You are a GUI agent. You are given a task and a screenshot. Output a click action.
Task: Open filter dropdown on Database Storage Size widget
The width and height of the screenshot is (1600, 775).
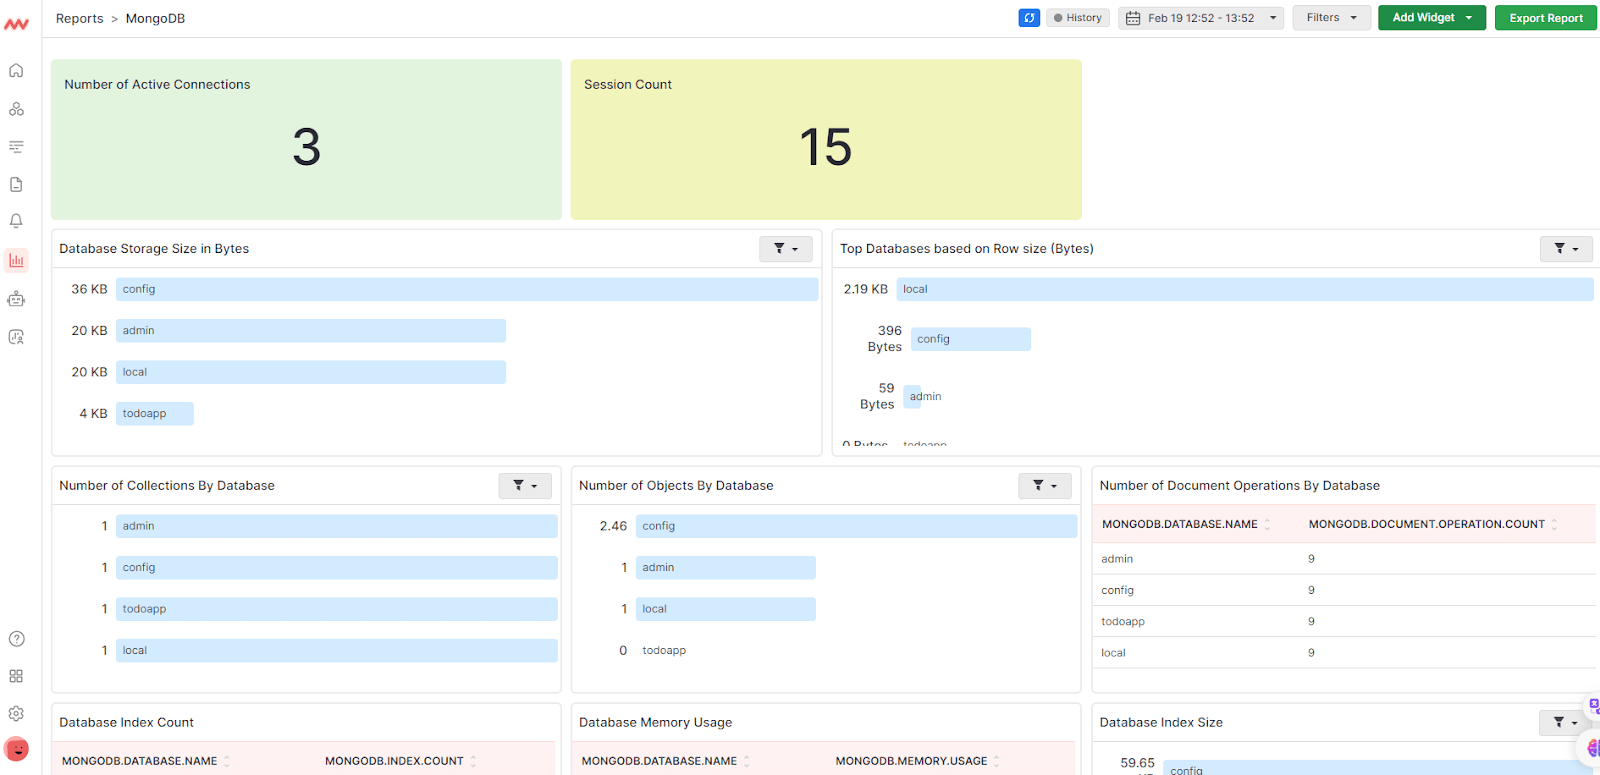[x=786, y=249]
